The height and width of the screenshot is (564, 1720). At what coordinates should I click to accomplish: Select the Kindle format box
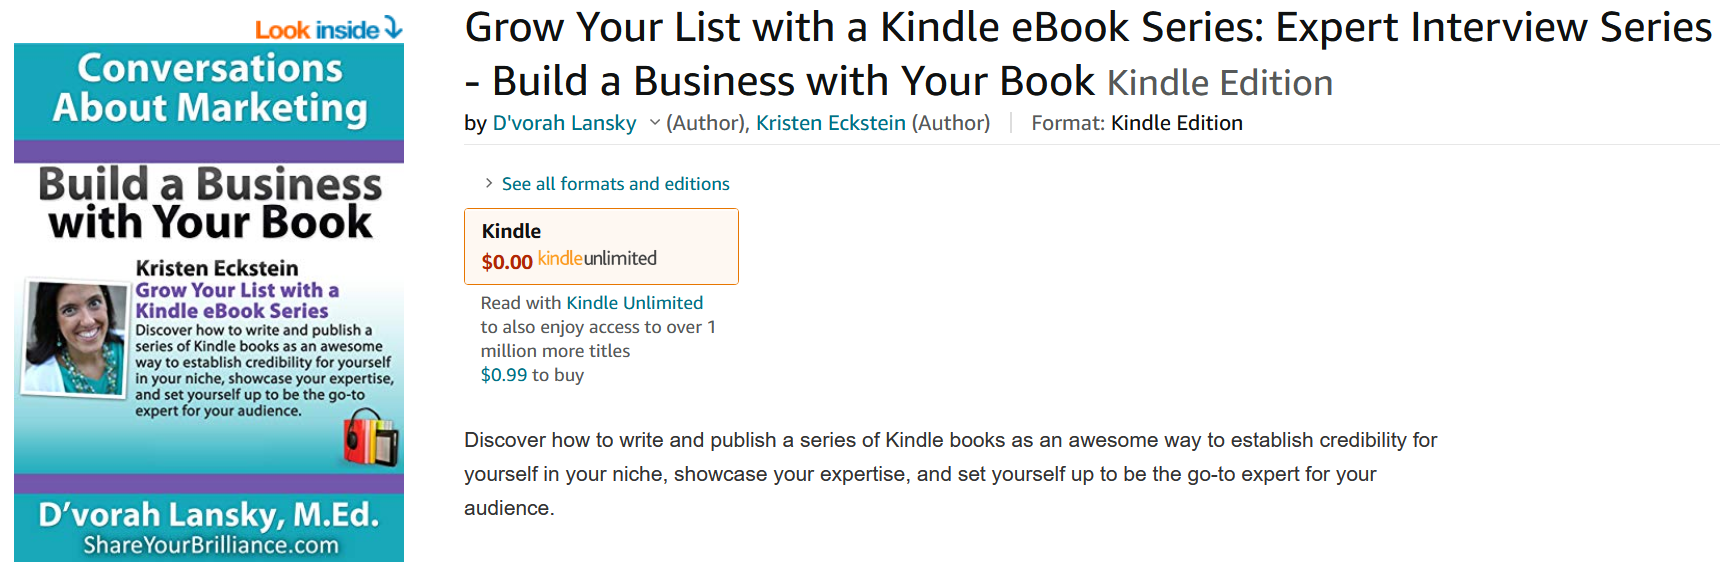[x=601, y=246]
